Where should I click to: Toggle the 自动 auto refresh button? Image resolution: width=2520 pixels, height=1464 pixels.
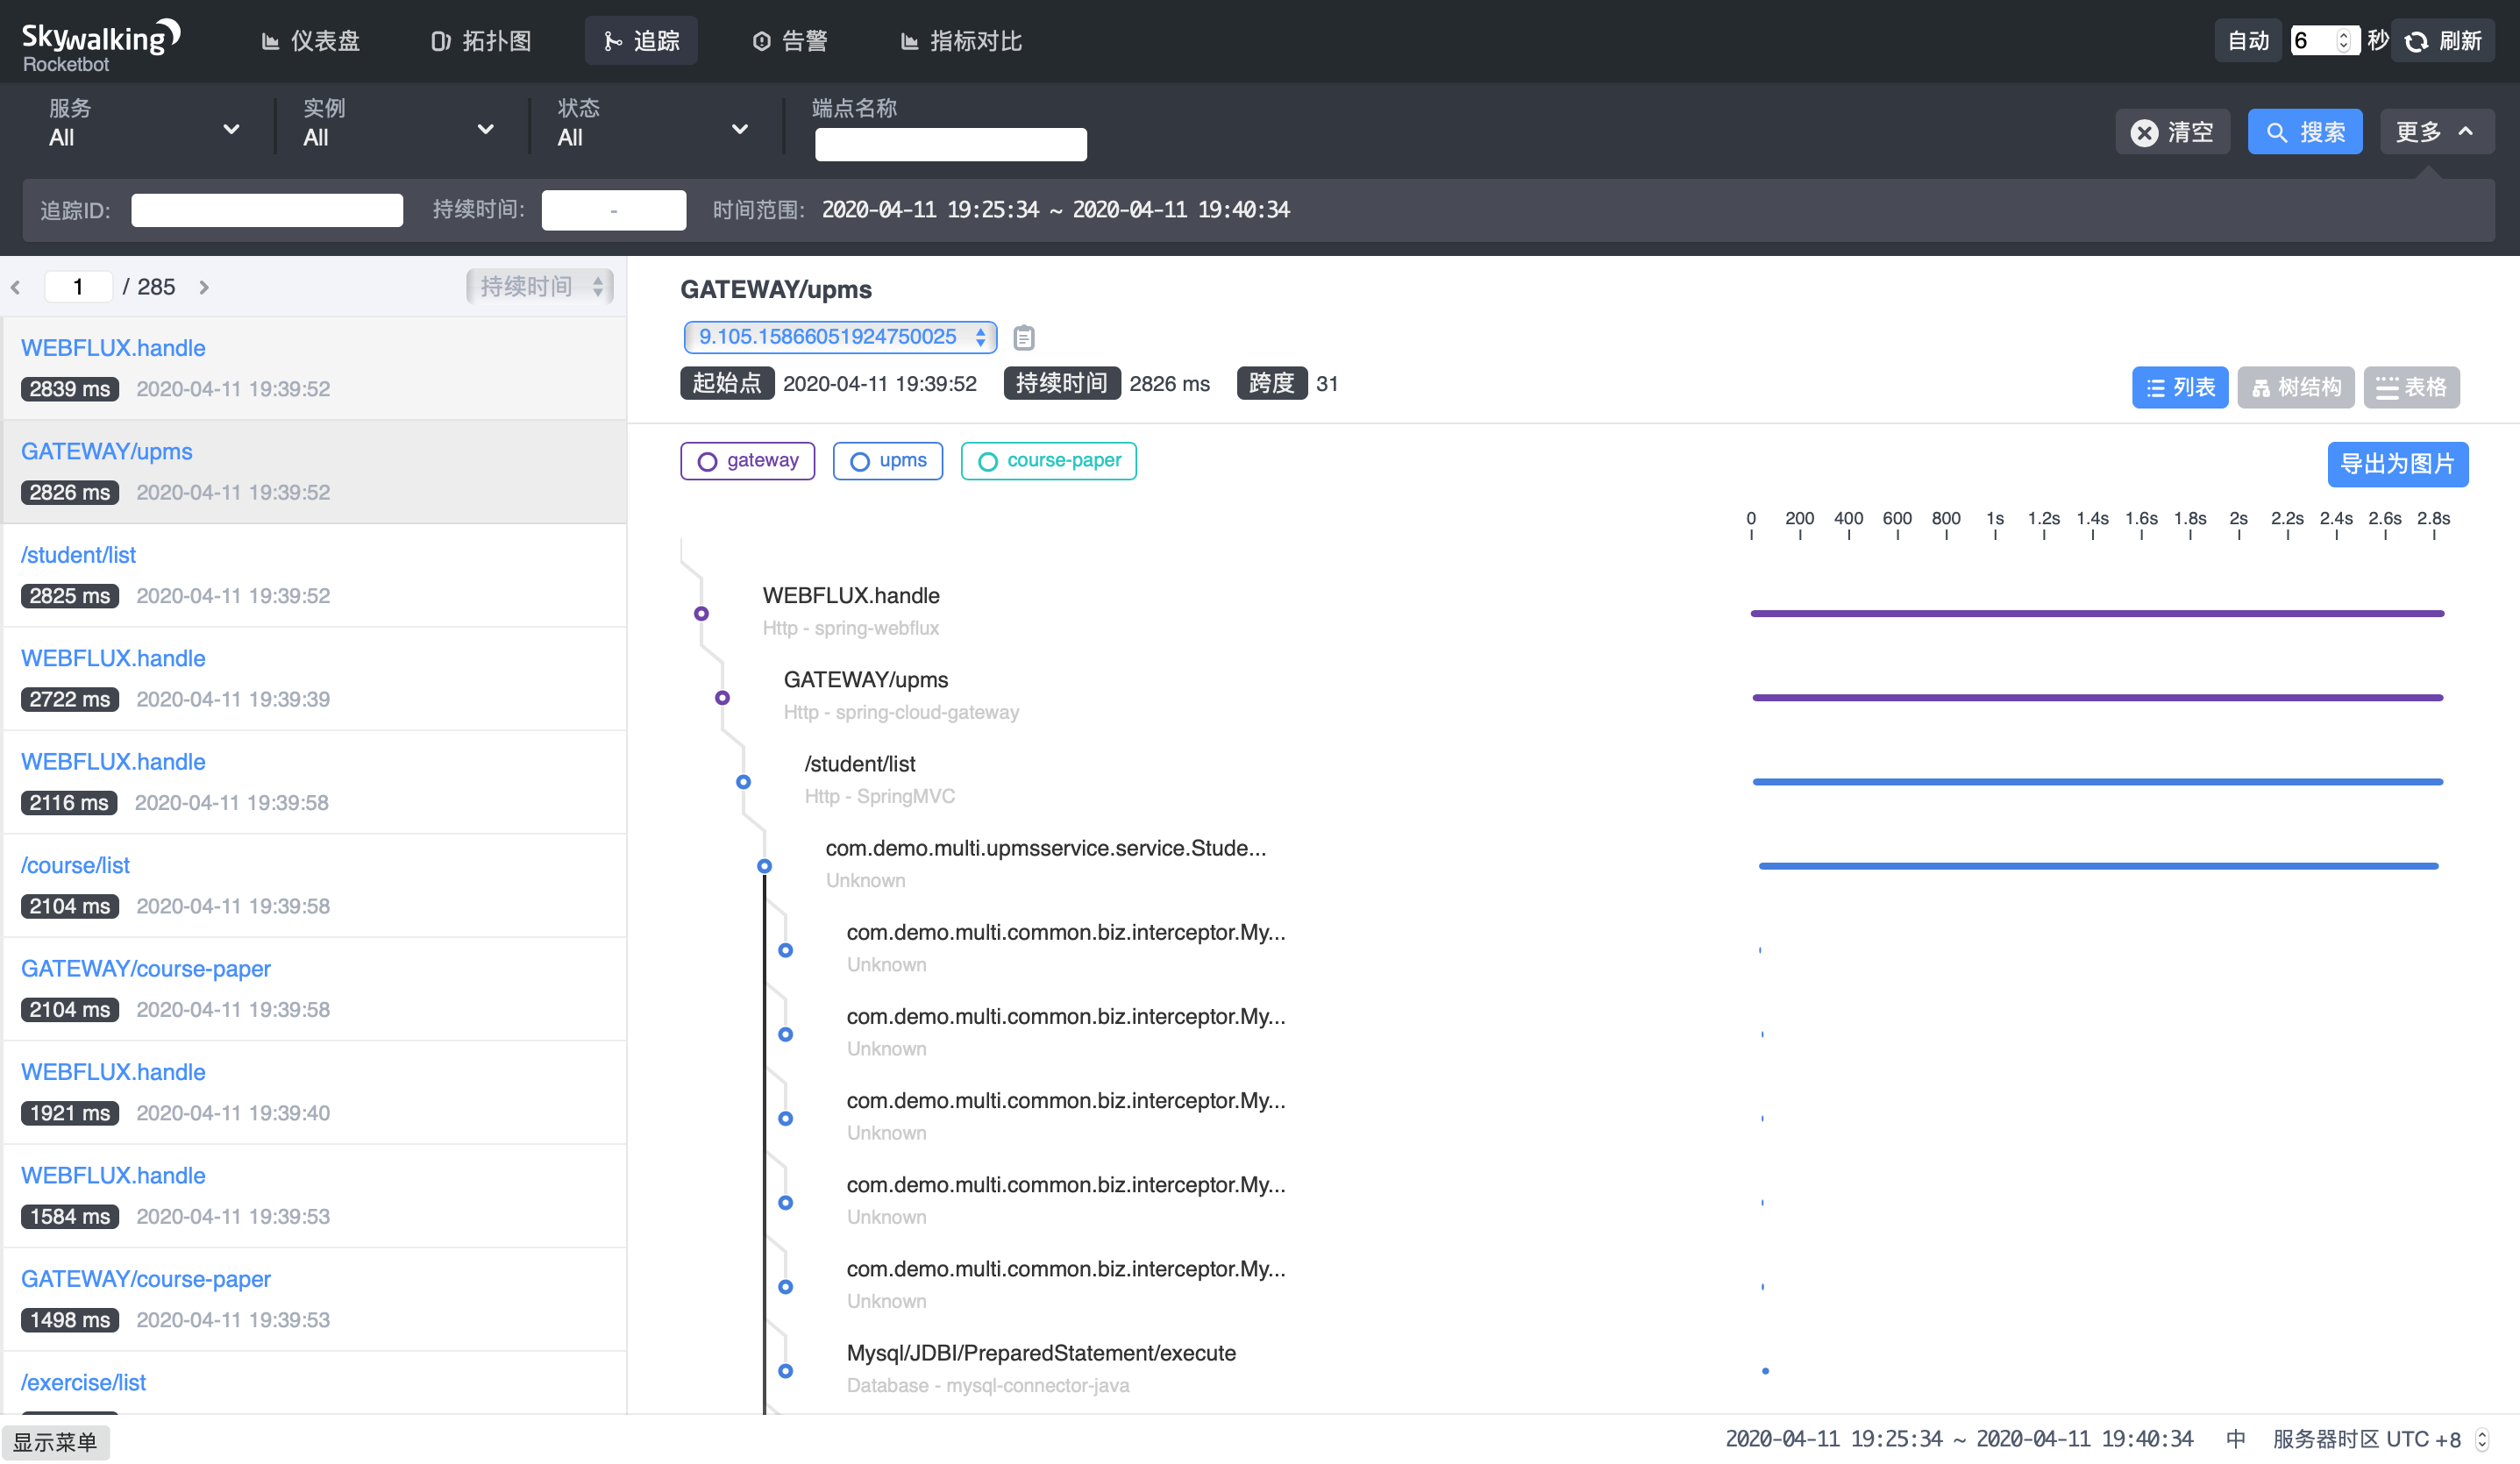point(2247,41)
